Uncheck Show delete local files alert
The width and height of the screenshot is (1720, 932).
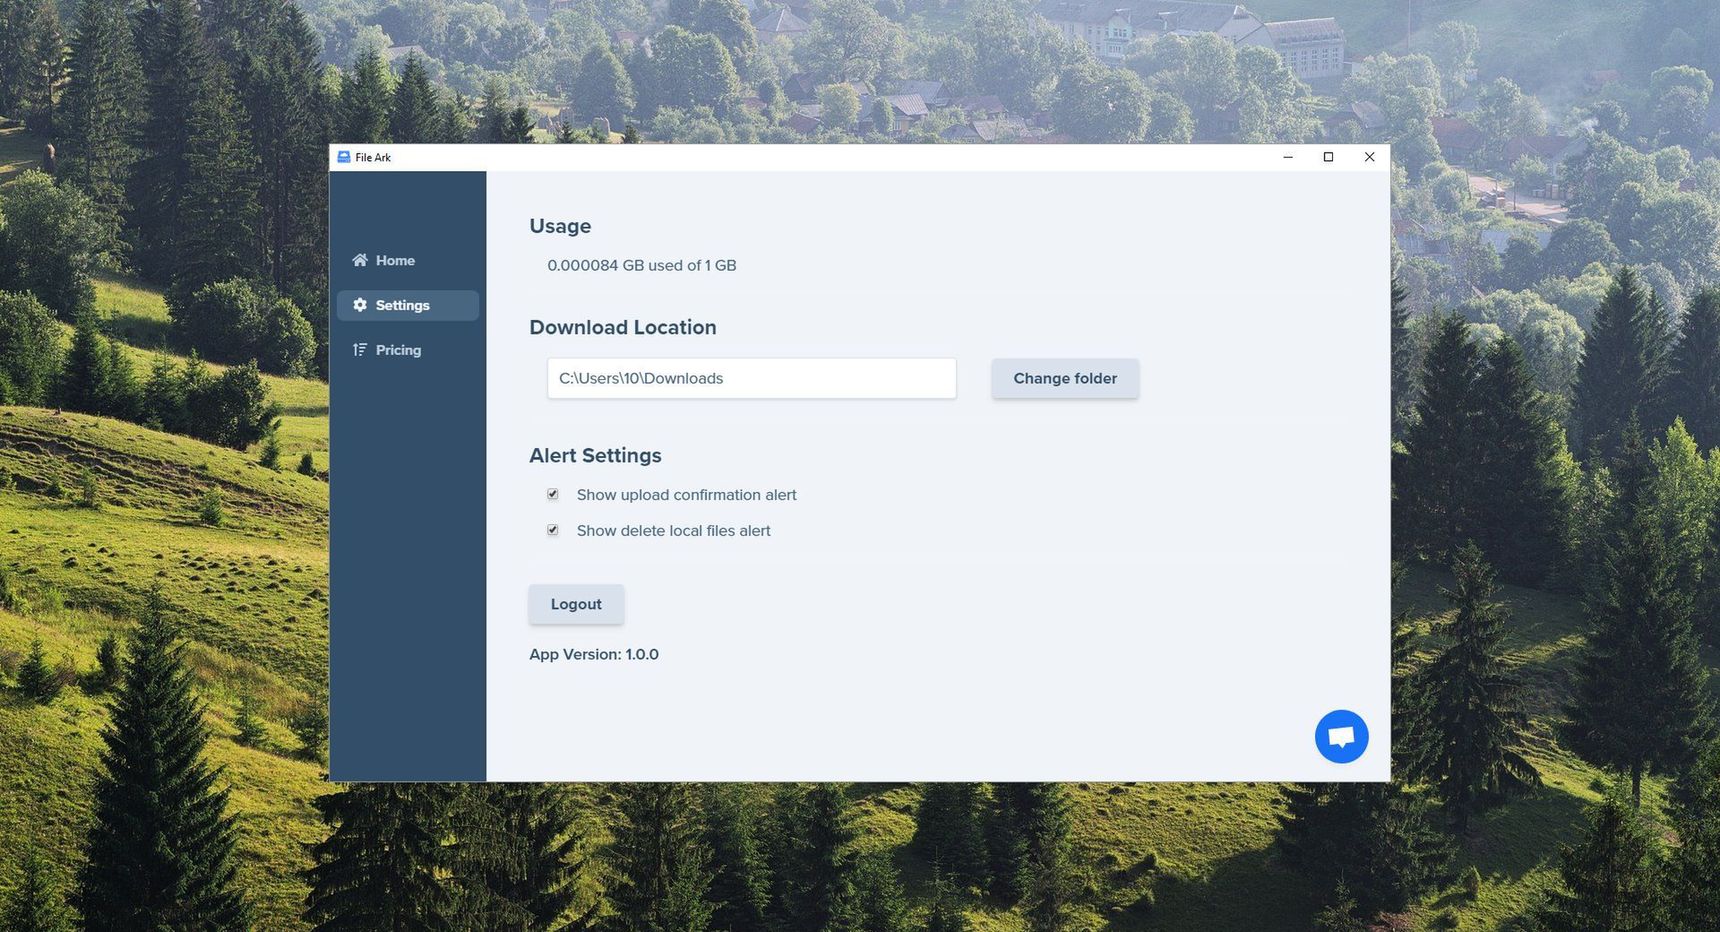[553, 530]
